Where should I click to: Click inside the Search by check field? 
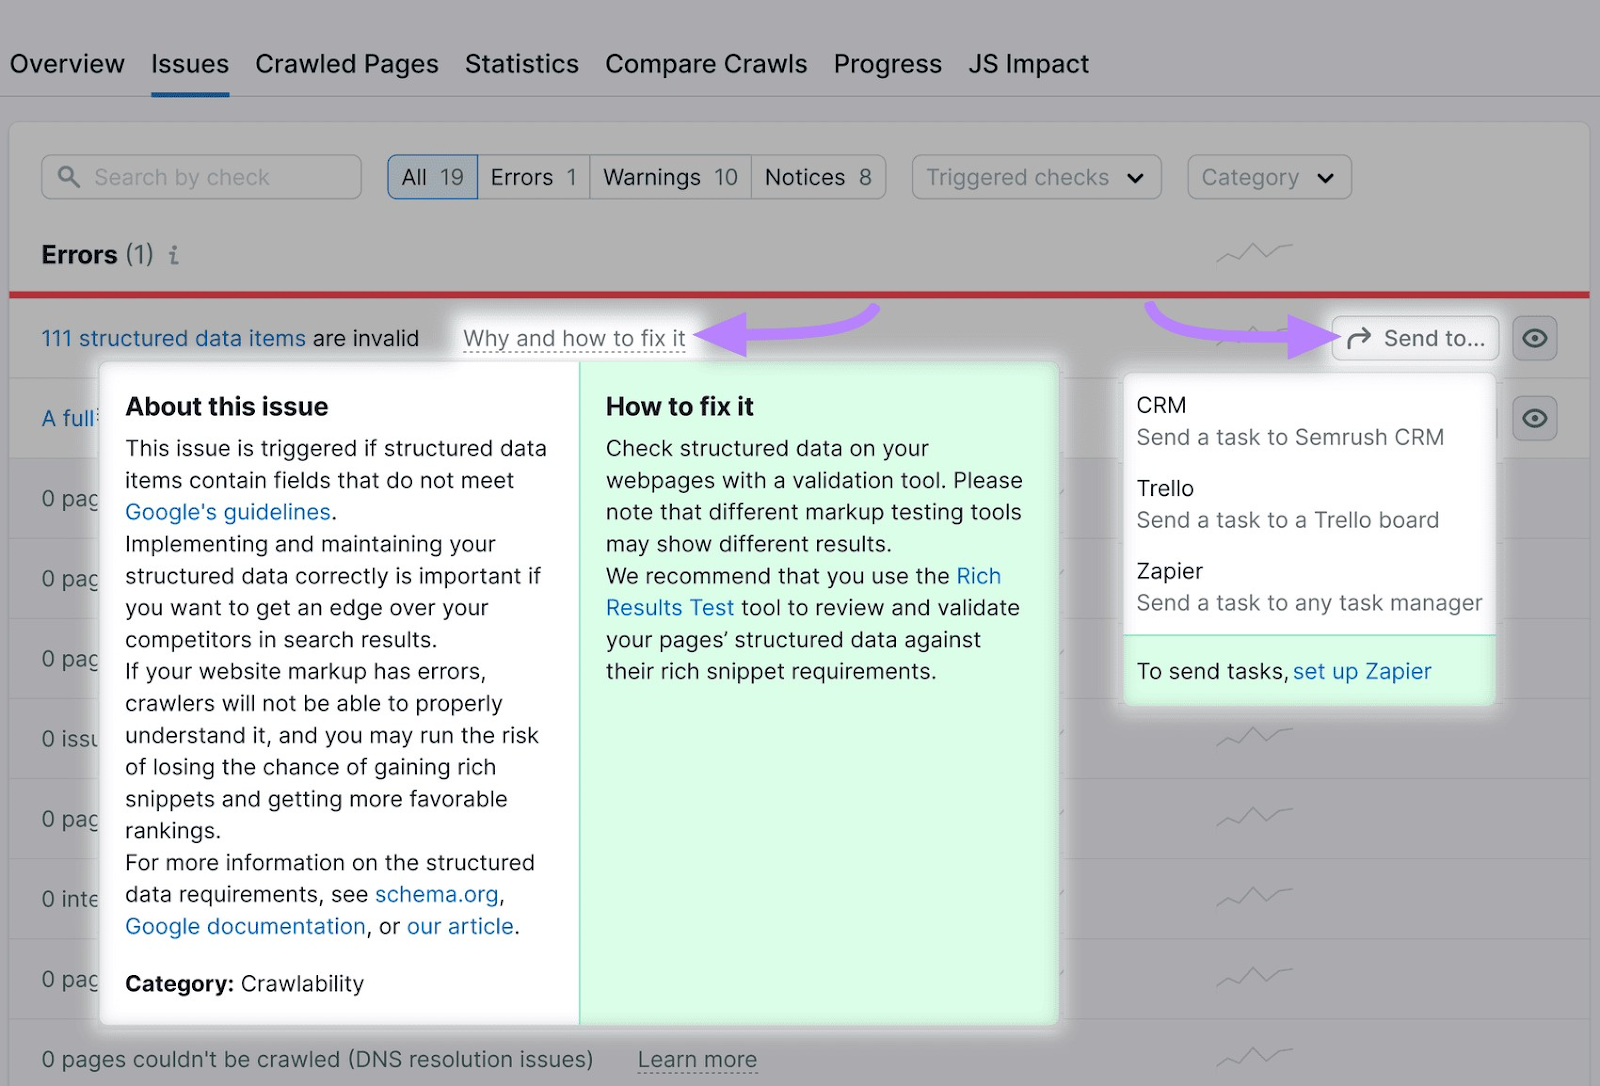(200, 177)
